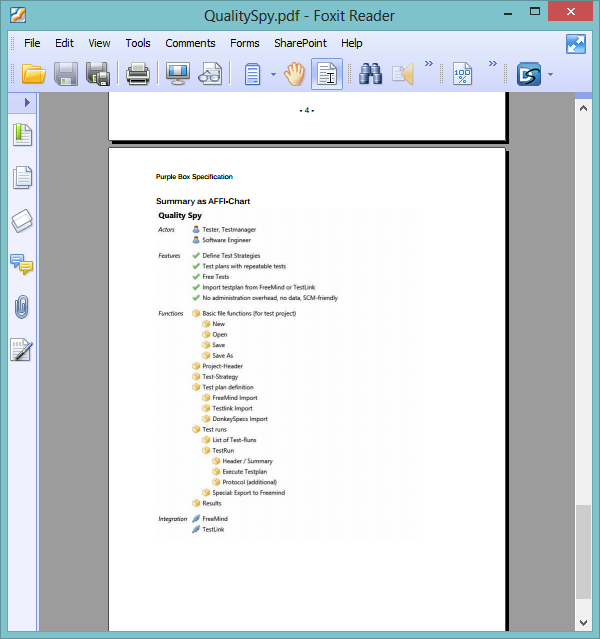
Task: Select the Text selection tool
Action: [x=327, y=74]
